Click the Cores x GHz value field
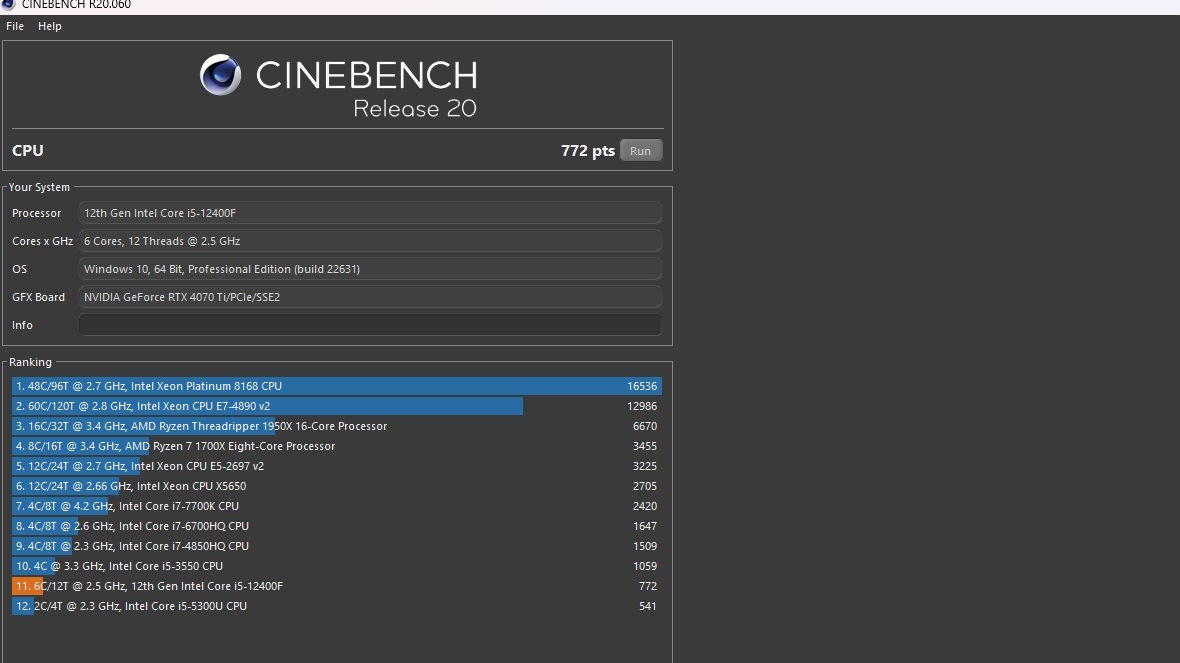The width and height of the screenshot is (1180, 663). (369, 241)
